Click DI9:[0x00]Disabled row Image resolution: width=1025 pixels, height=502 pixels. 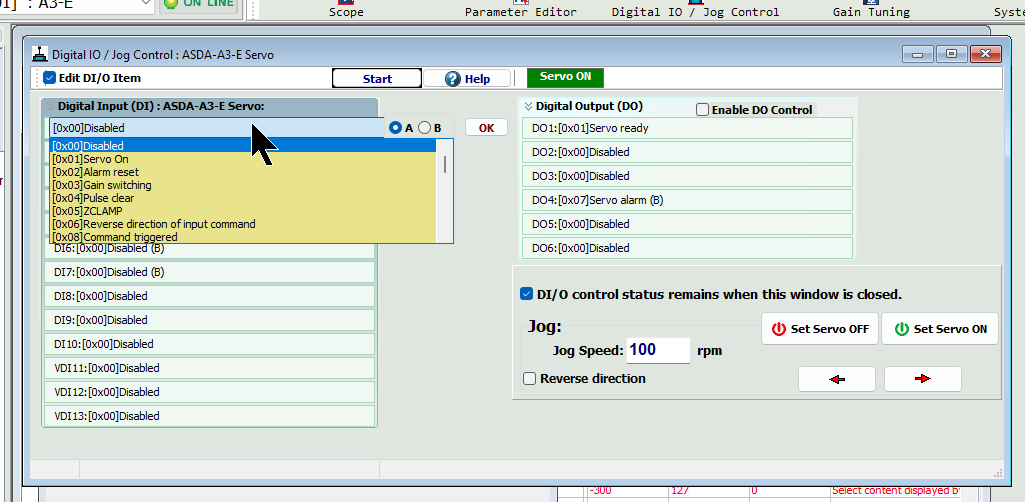tap(209, 320)
